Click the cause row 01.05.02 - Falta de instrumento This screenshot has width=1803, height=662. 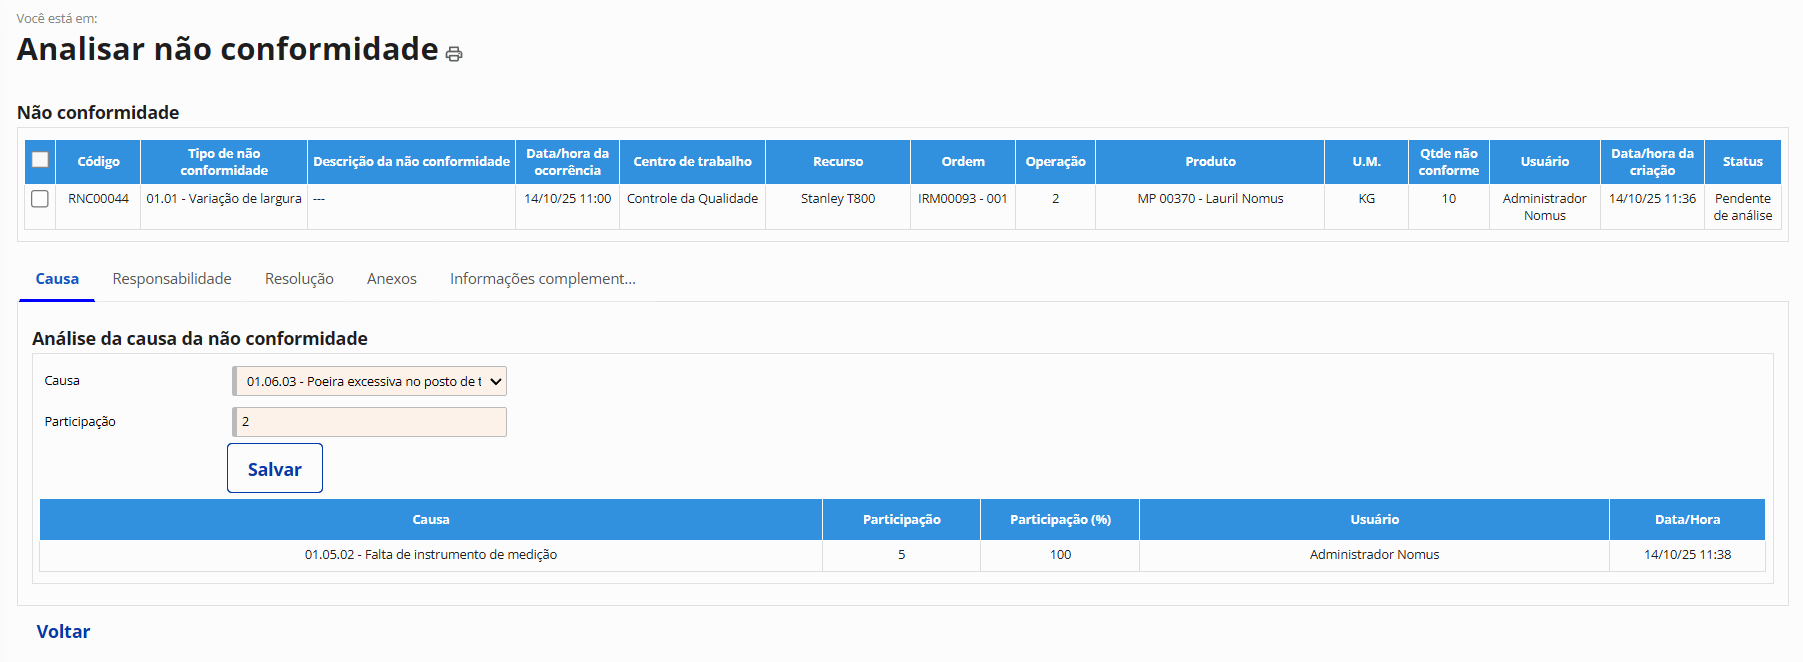point(431,555)
